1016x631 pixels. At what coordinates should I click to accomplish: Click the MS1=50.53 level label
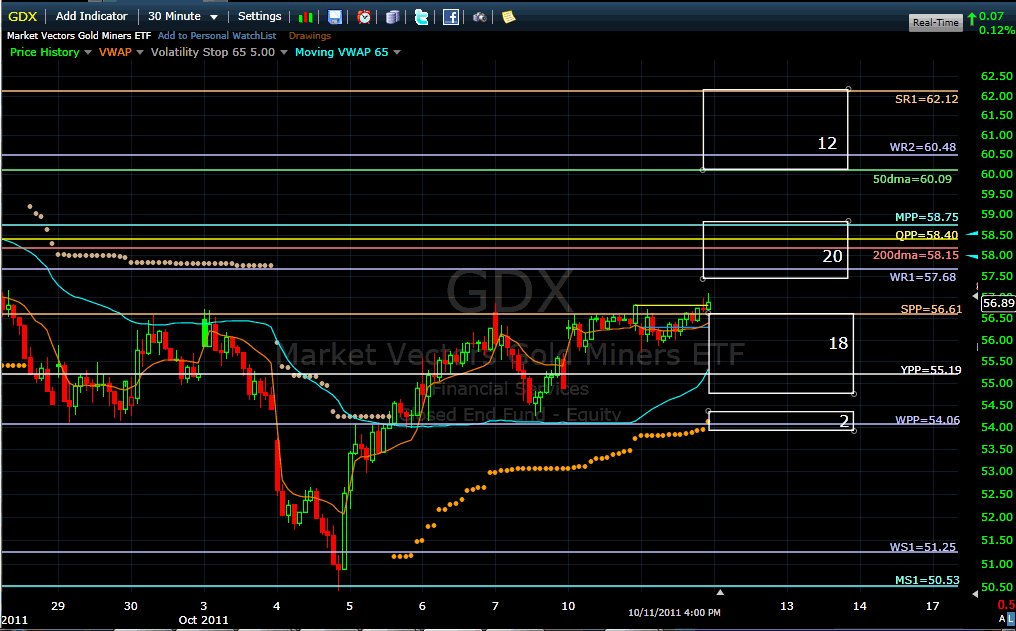pos(927,580)
